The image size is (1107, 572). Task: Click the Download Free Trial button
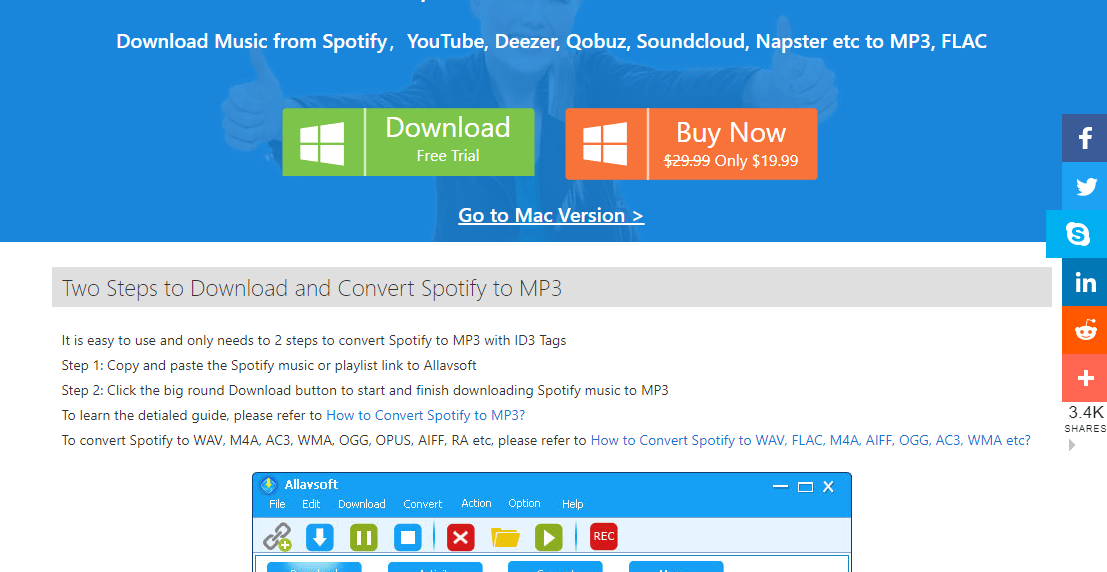coord(408,142)
